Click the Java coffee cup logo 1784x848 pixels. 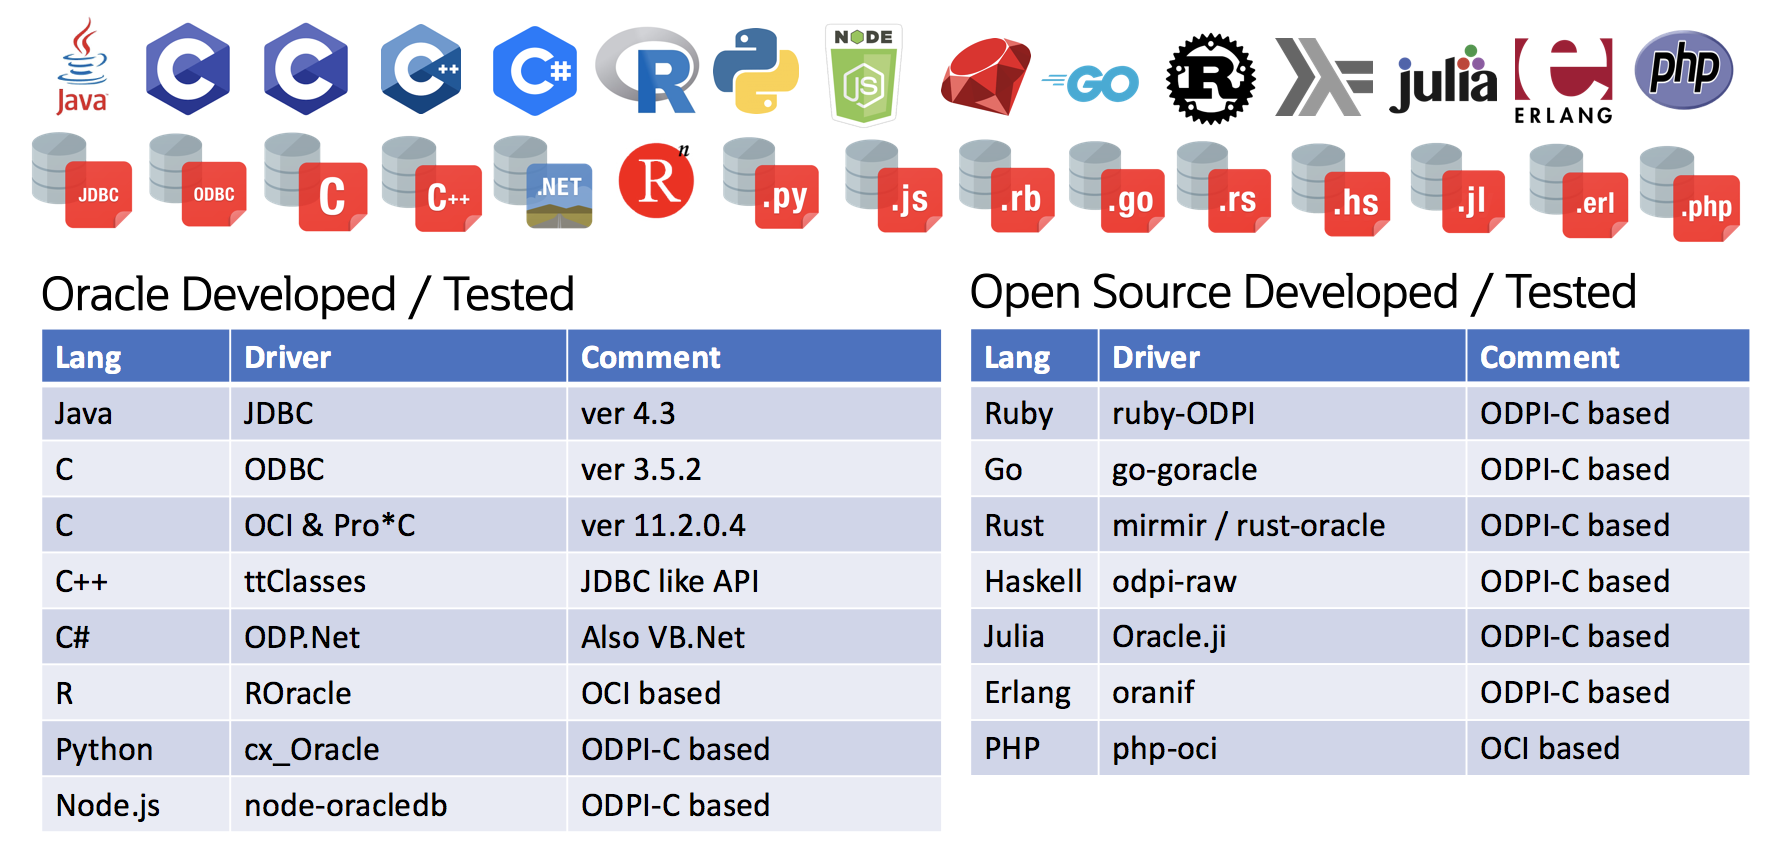click(81, 67)
